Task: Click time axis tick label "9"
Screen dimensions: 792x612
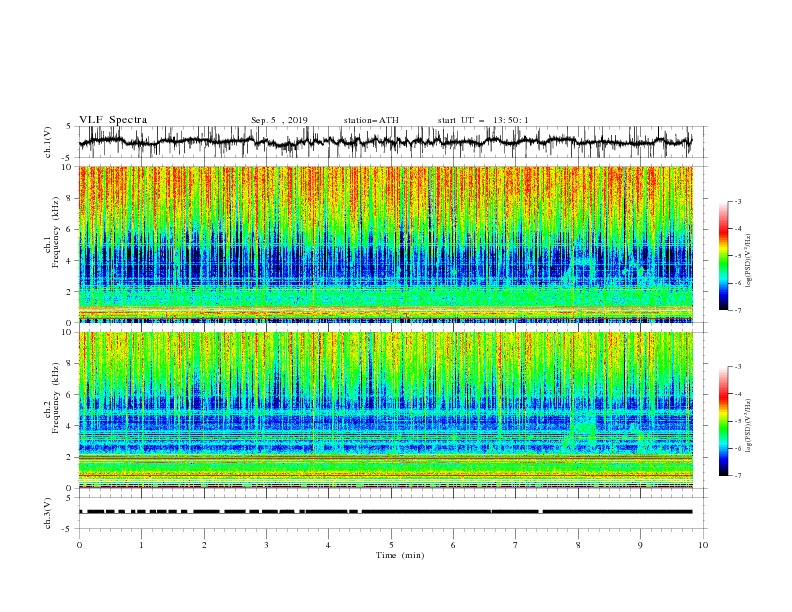Action: click(x=640, y=545)
